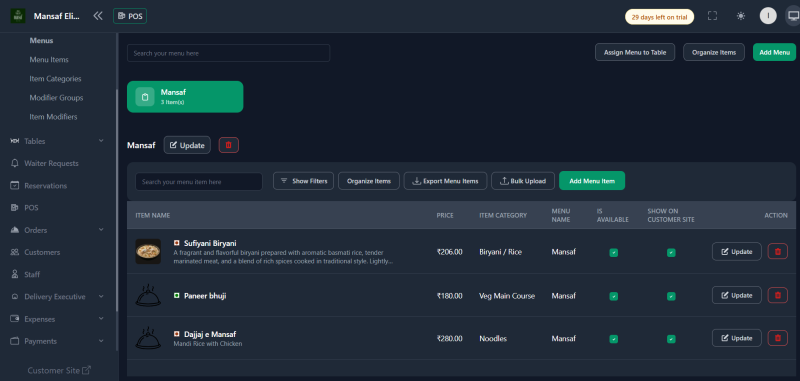Image resolution: width=800 pixels, height=381 pixels.
Task: Click the Payments icon in the sidebar
Action: [15, 341]
